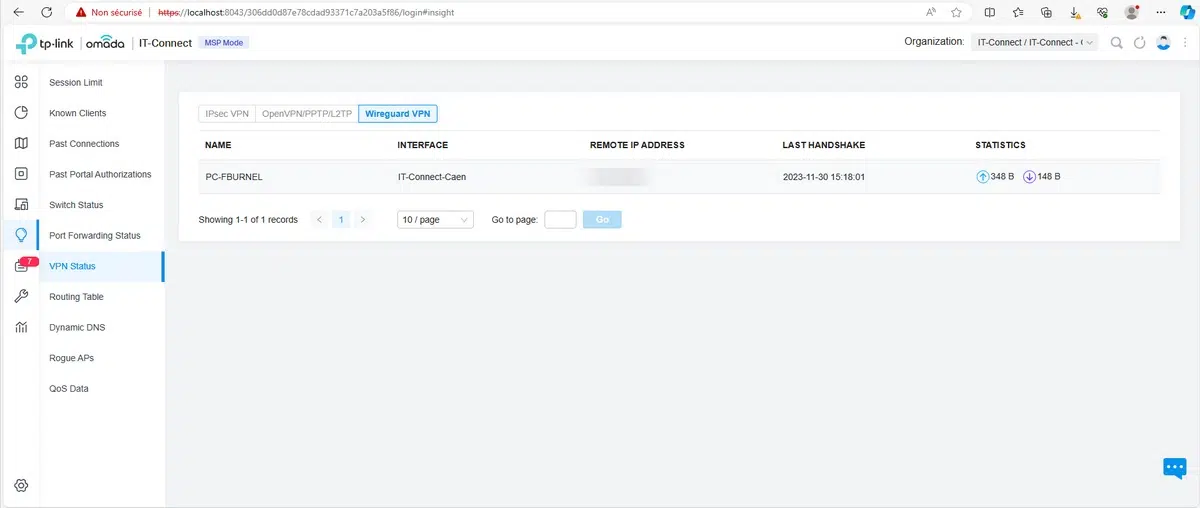Open Past Portal Authorizations menu item
The width and height of the screenshot is (1200, 508).
click(x=99, y=174)
